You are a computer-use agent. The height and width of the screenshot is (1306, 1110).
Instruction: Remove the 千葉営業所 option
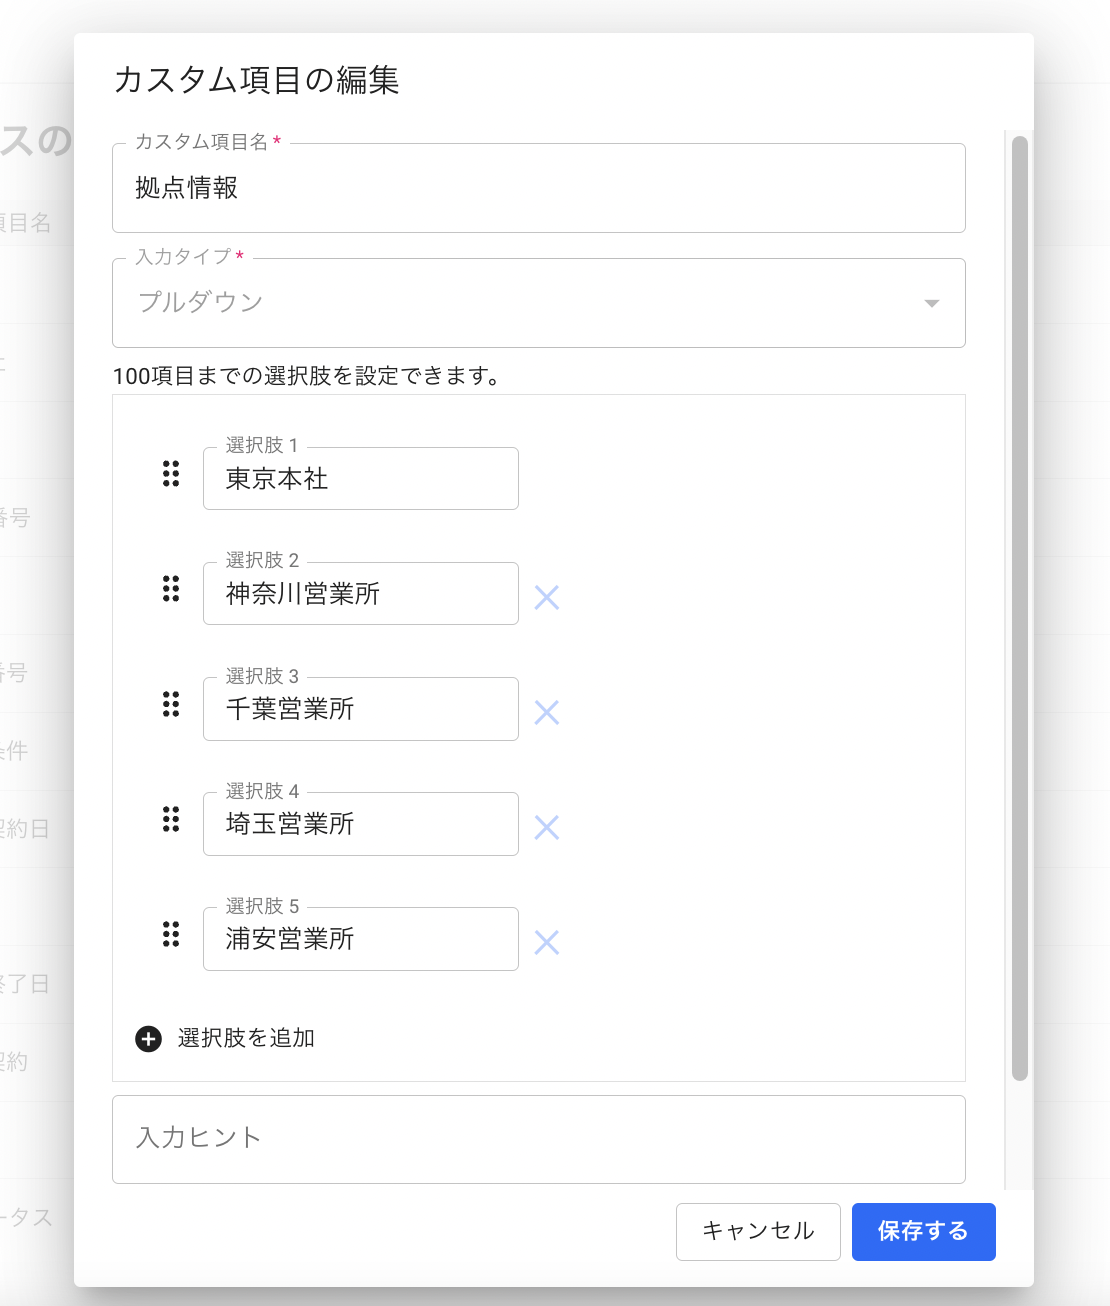point(546,713)
